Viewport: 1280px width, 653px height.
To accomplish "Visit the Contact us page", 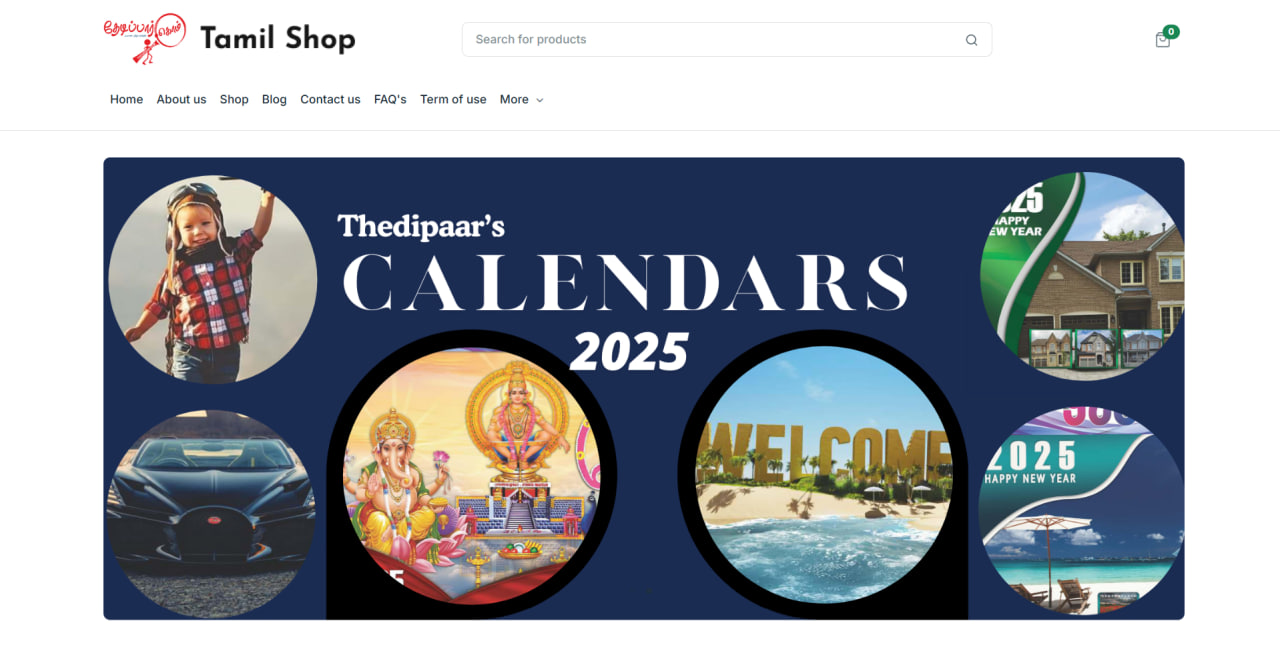I will 330,100.
